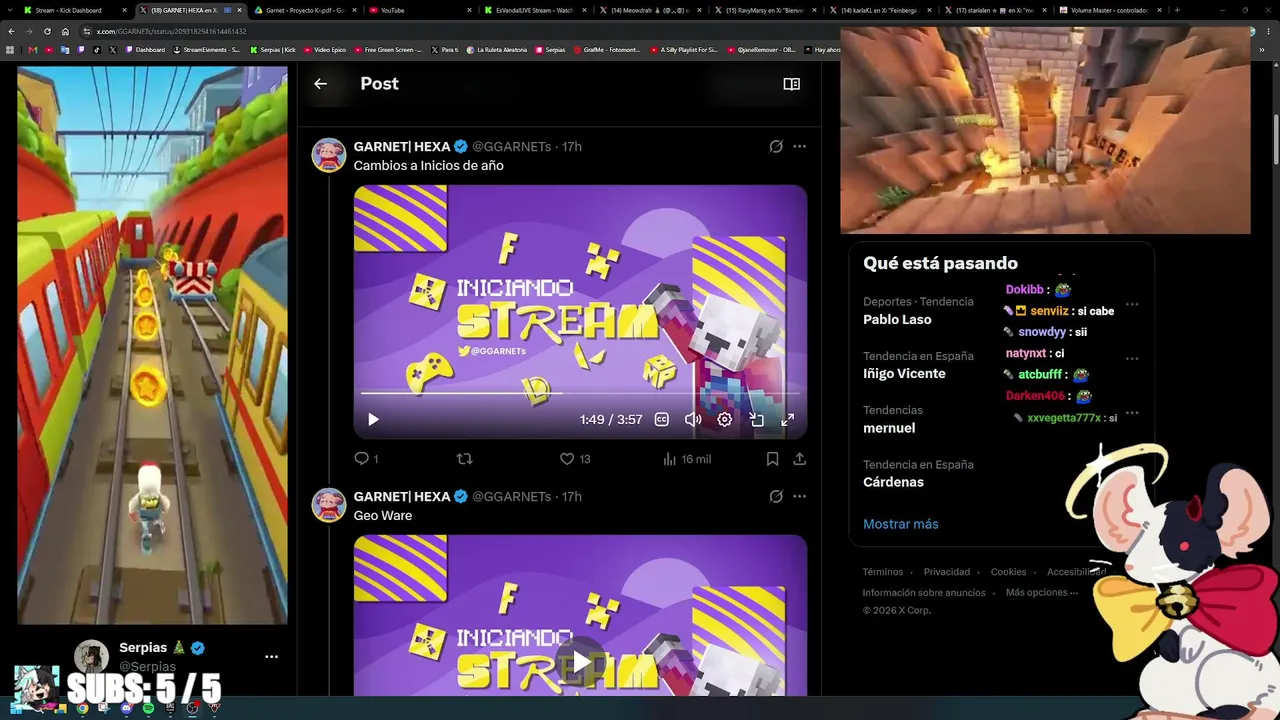Share the 'Cambios a Inicios de año' post
1280x720 pixels.
799,459
